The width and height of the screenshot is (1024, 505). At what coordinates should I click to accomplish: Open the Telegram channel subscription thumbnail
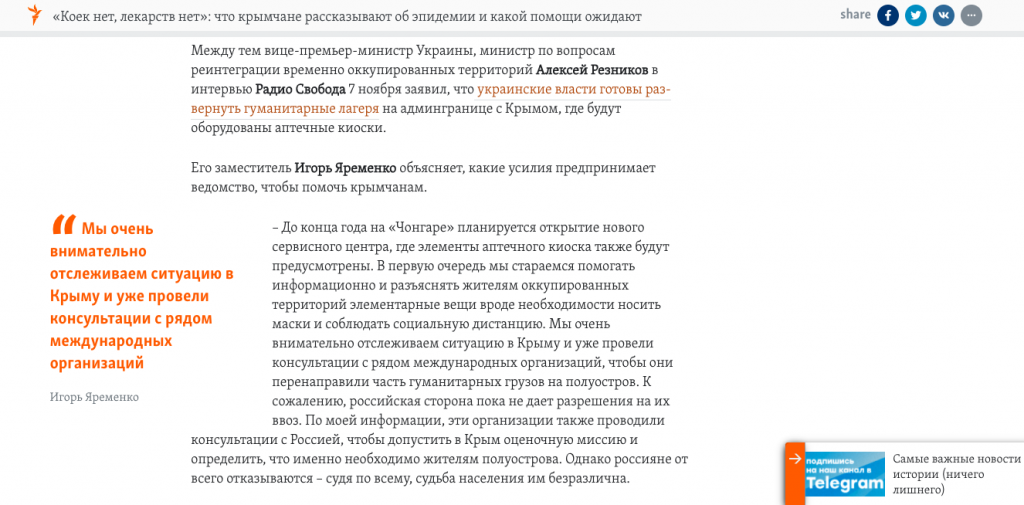845,474
